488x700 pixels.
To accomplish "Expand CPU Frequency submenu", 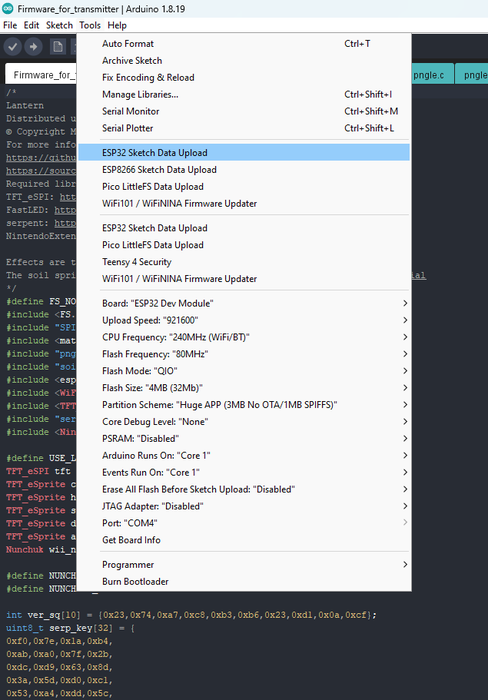I will [244, 338].
